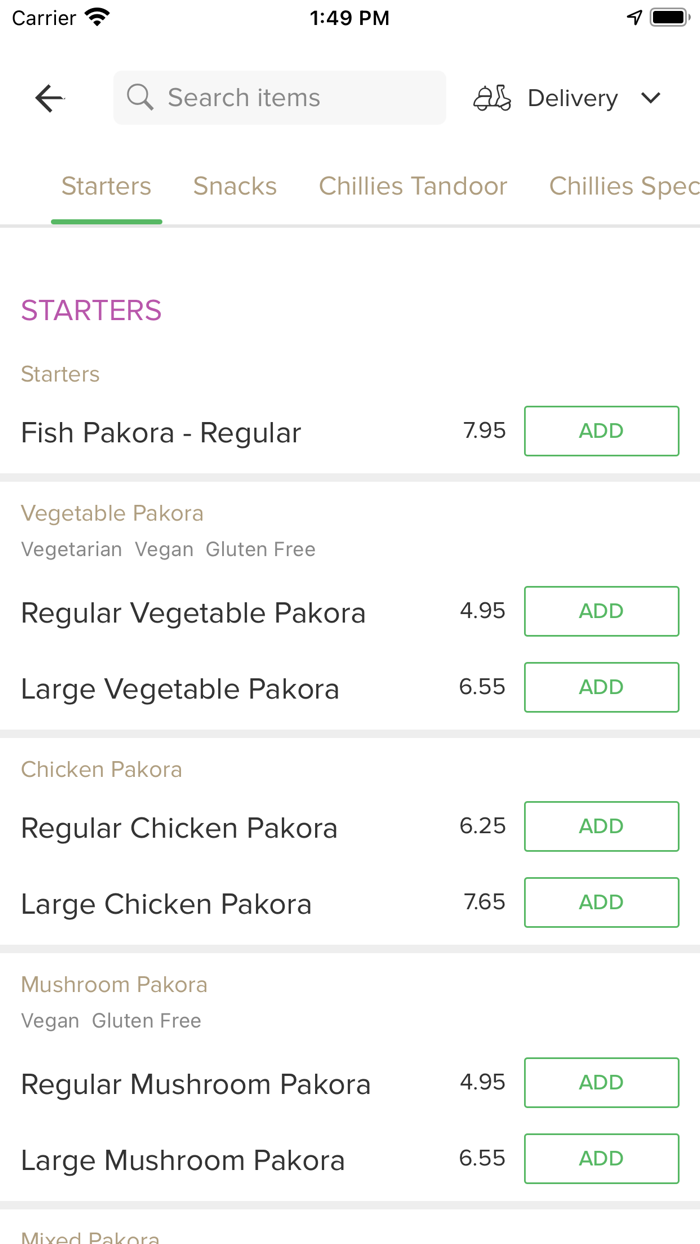Expand the Delivery dropdown chevron

coord(651,98)
